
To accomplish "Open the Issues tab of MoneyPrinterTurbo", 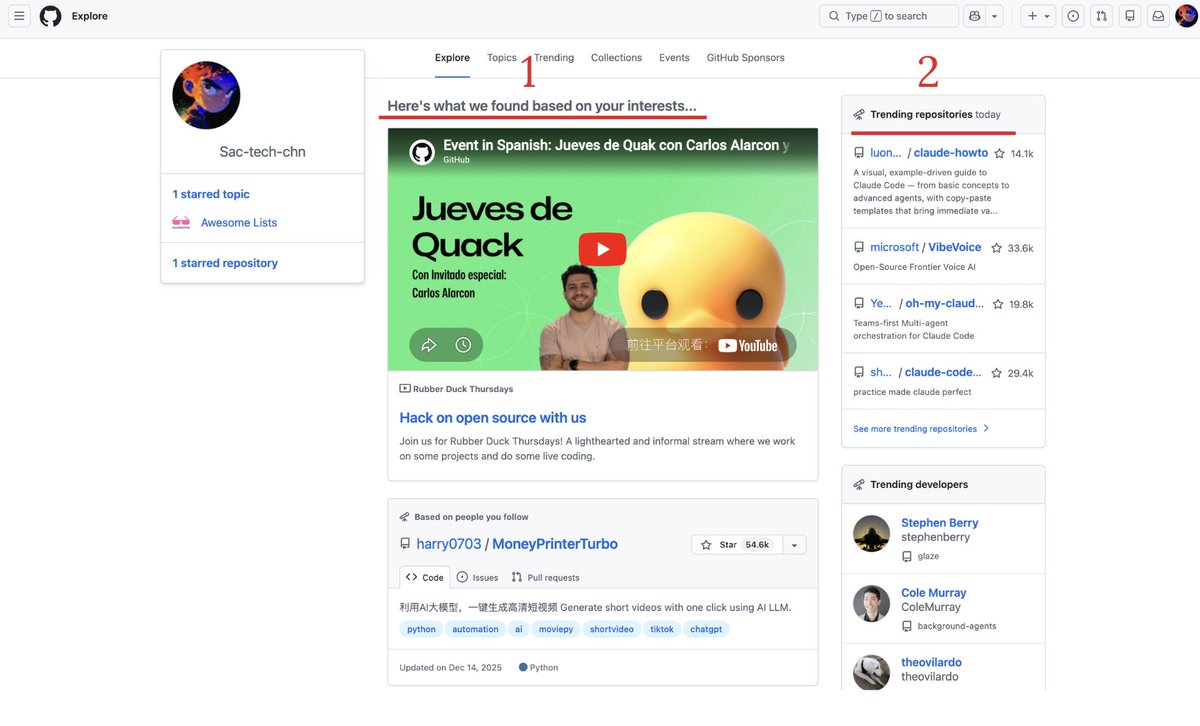I will 477,577.
